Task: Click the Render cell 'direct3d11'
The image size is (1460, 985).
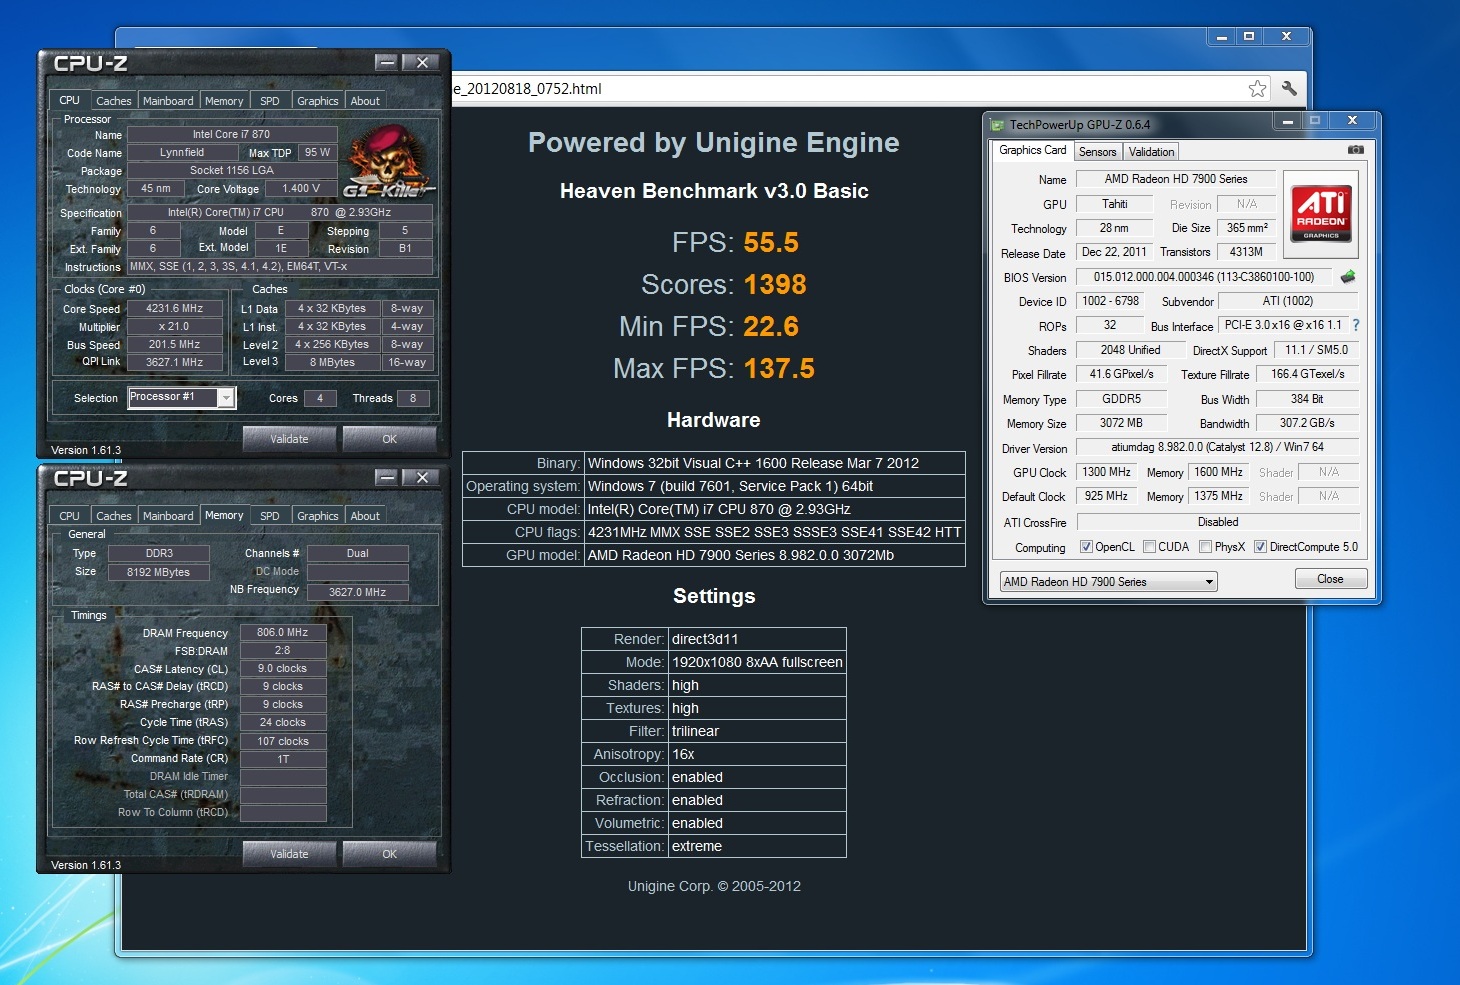Action: click(757, 639)
